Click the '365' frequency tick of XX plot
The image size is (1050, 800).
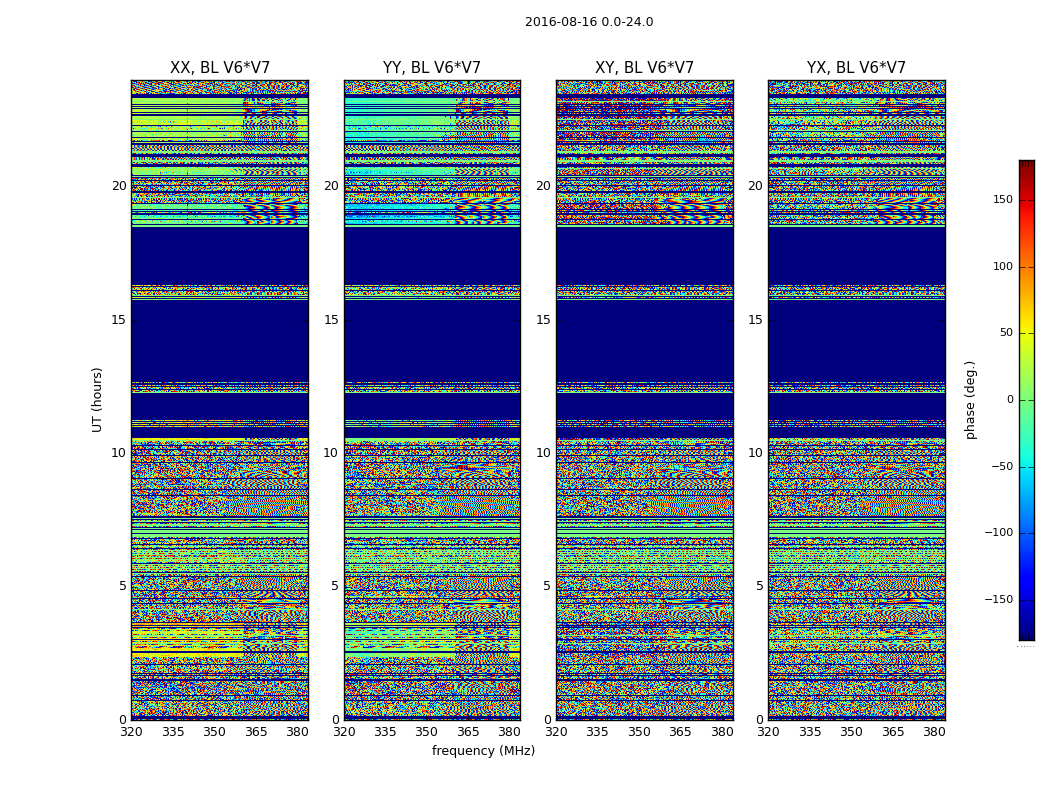256,732
